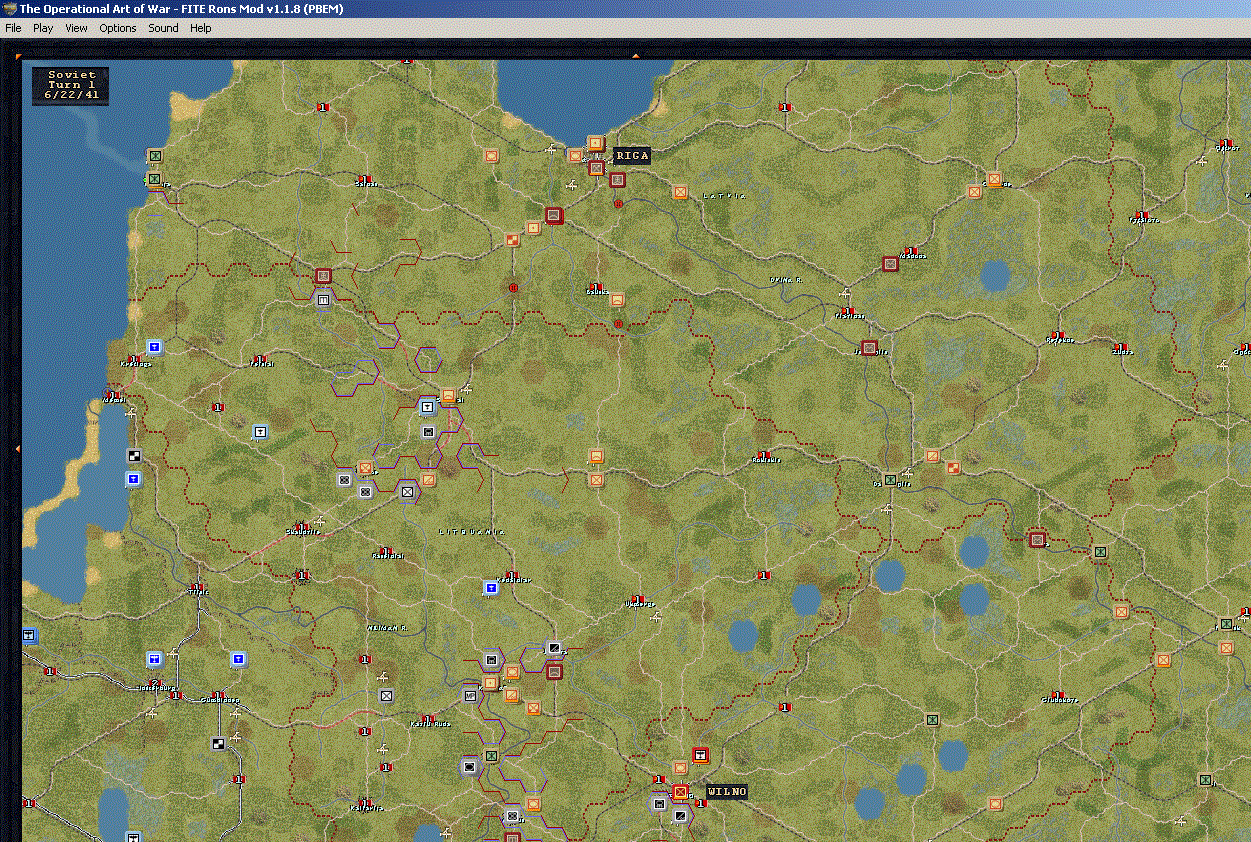Select leftmost blue HQ at the map's west edge

[29, 636]
